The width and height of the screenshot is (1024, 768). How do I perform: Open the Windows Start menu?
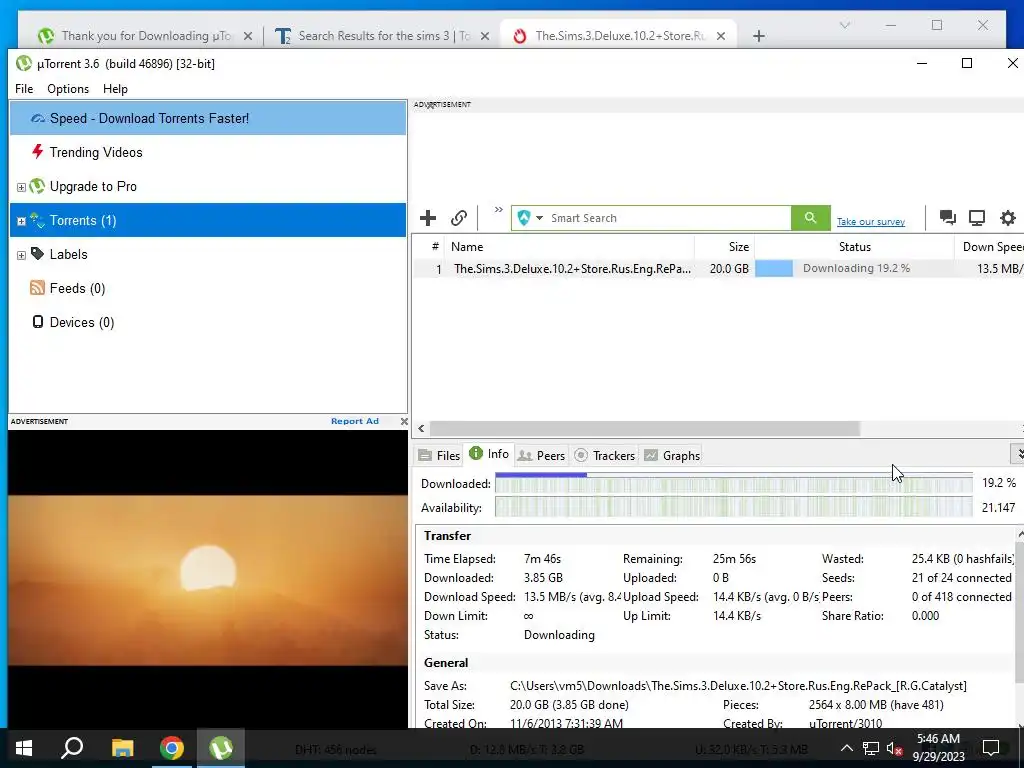(24, 748)
